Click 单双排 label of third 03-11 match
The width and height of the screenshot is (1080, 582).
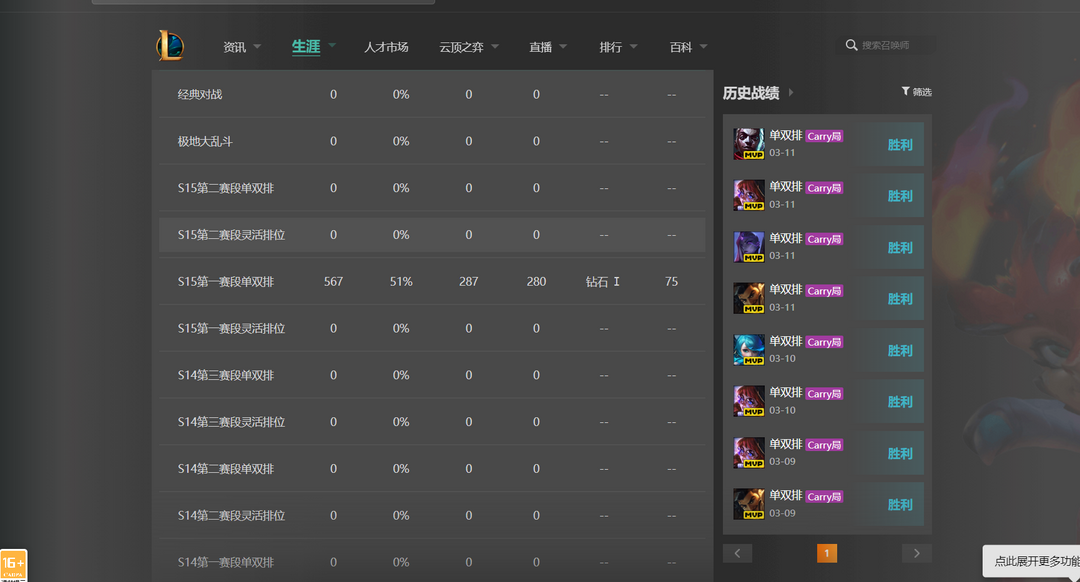(785, 238)
